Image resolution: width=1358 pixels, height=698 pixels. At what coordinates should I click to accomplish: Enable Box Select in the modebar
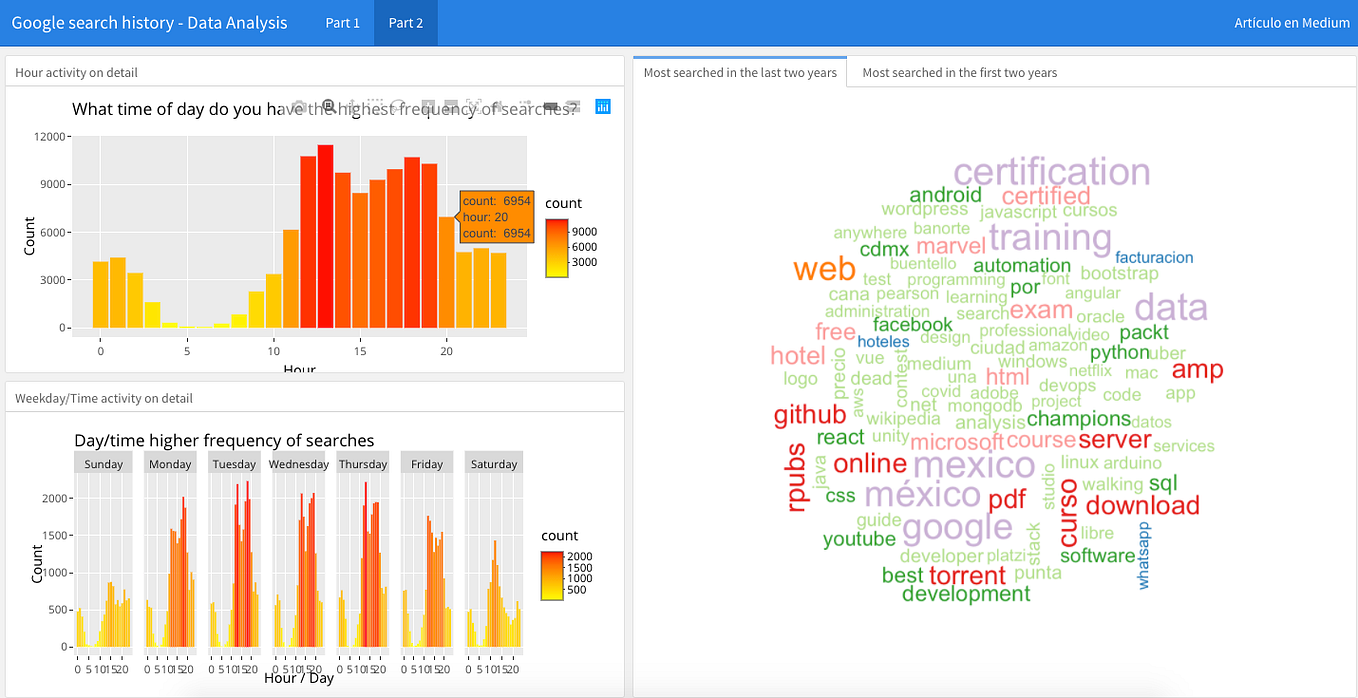(374, 105)
